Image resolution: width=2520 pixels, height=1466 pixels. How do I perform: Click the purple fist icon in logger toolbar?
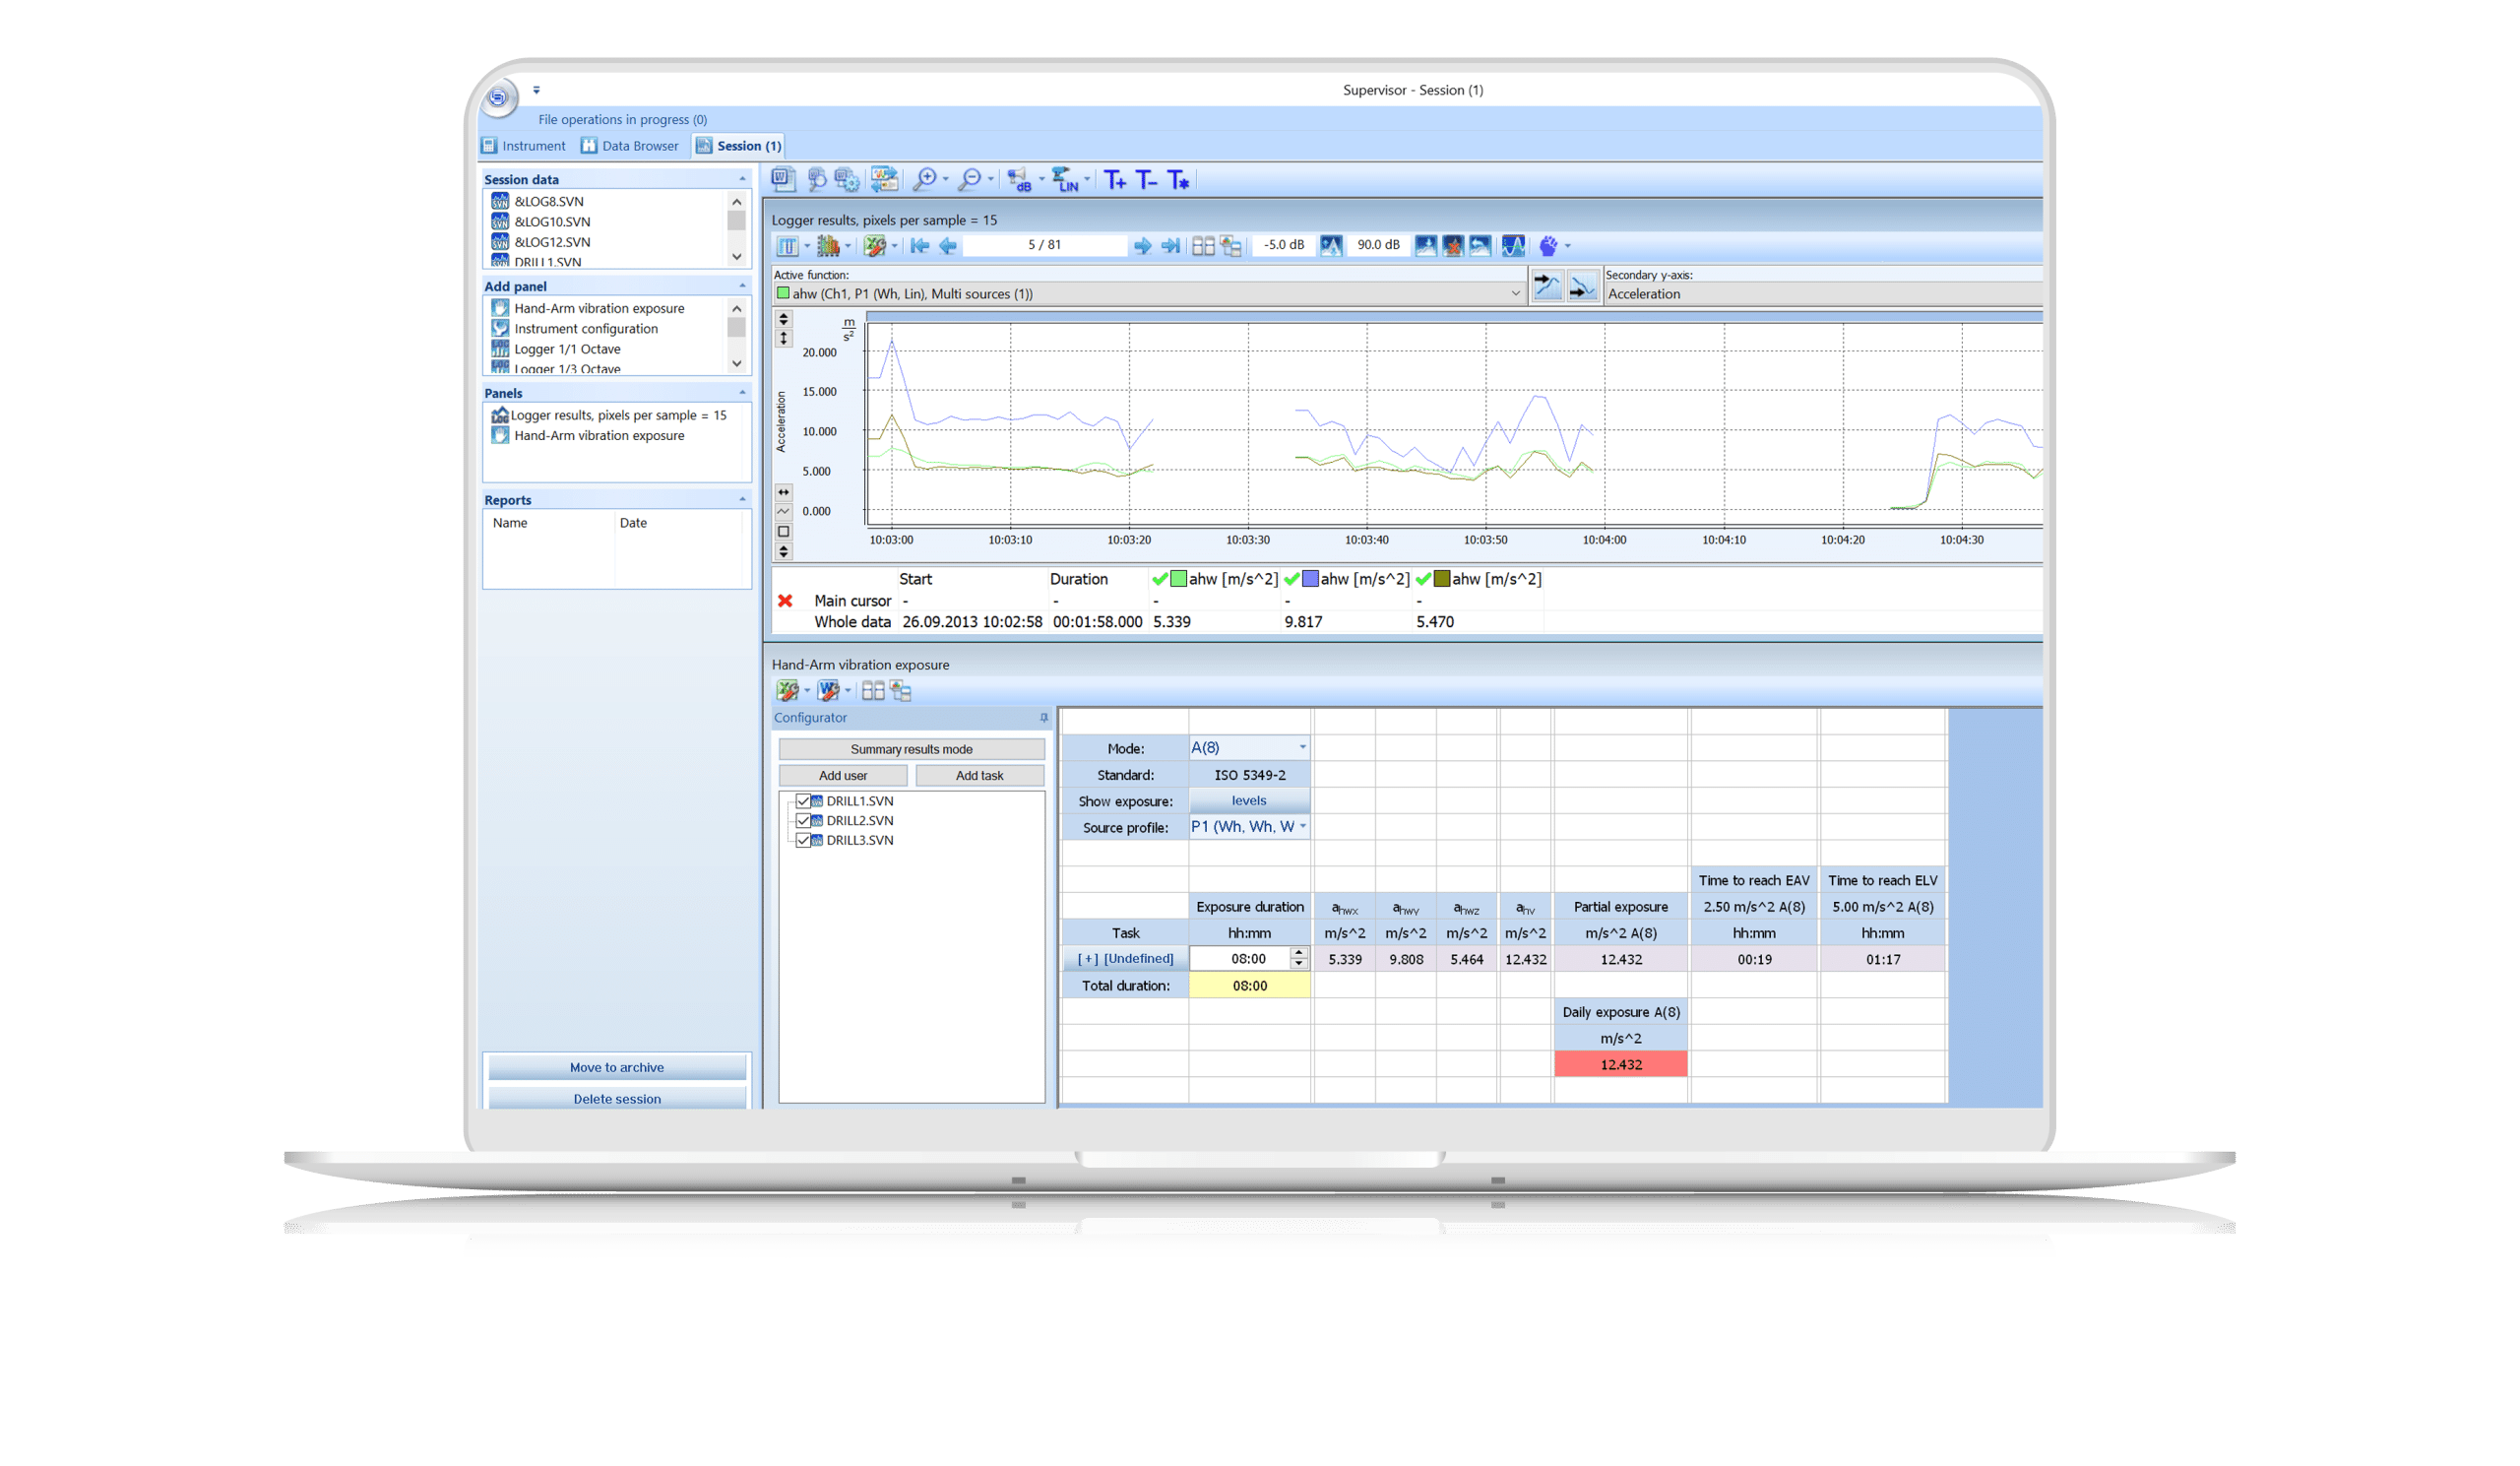(1548, 246)
